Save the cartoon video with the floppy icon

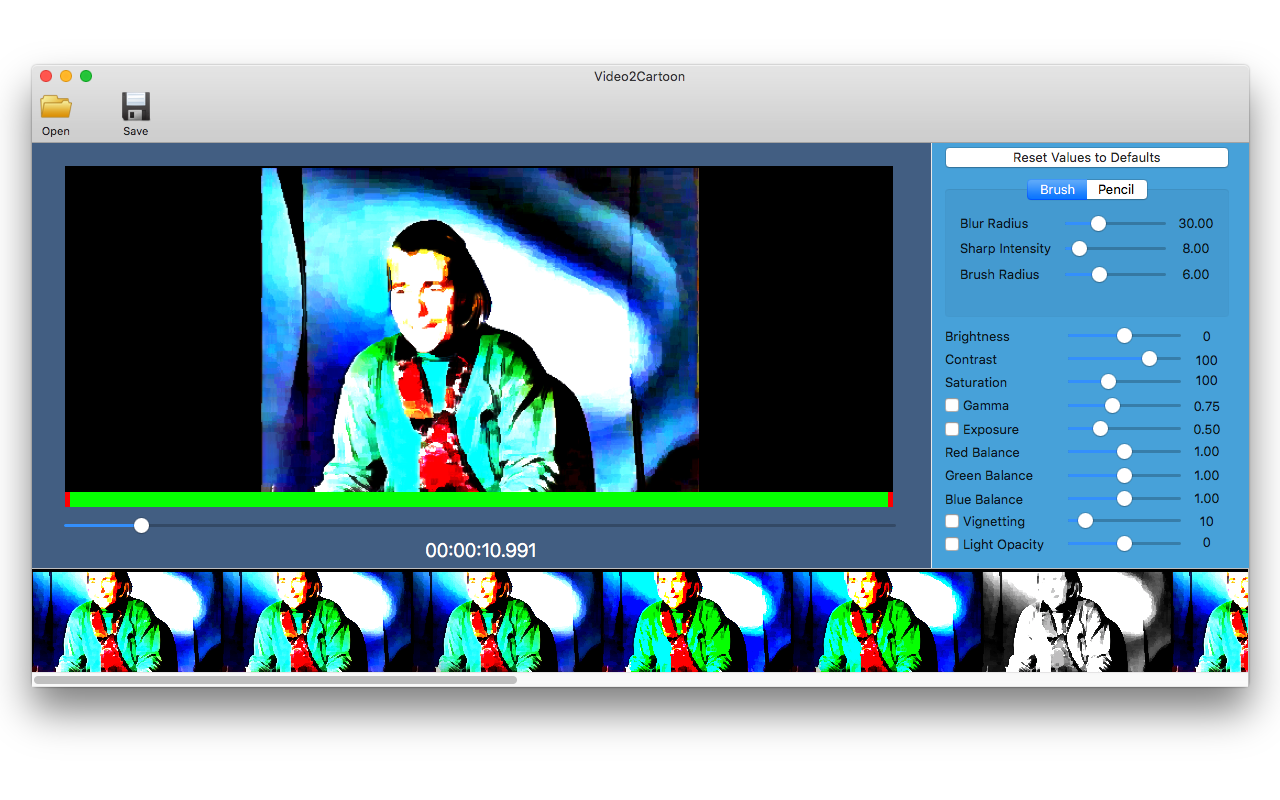tap(135, 106)
